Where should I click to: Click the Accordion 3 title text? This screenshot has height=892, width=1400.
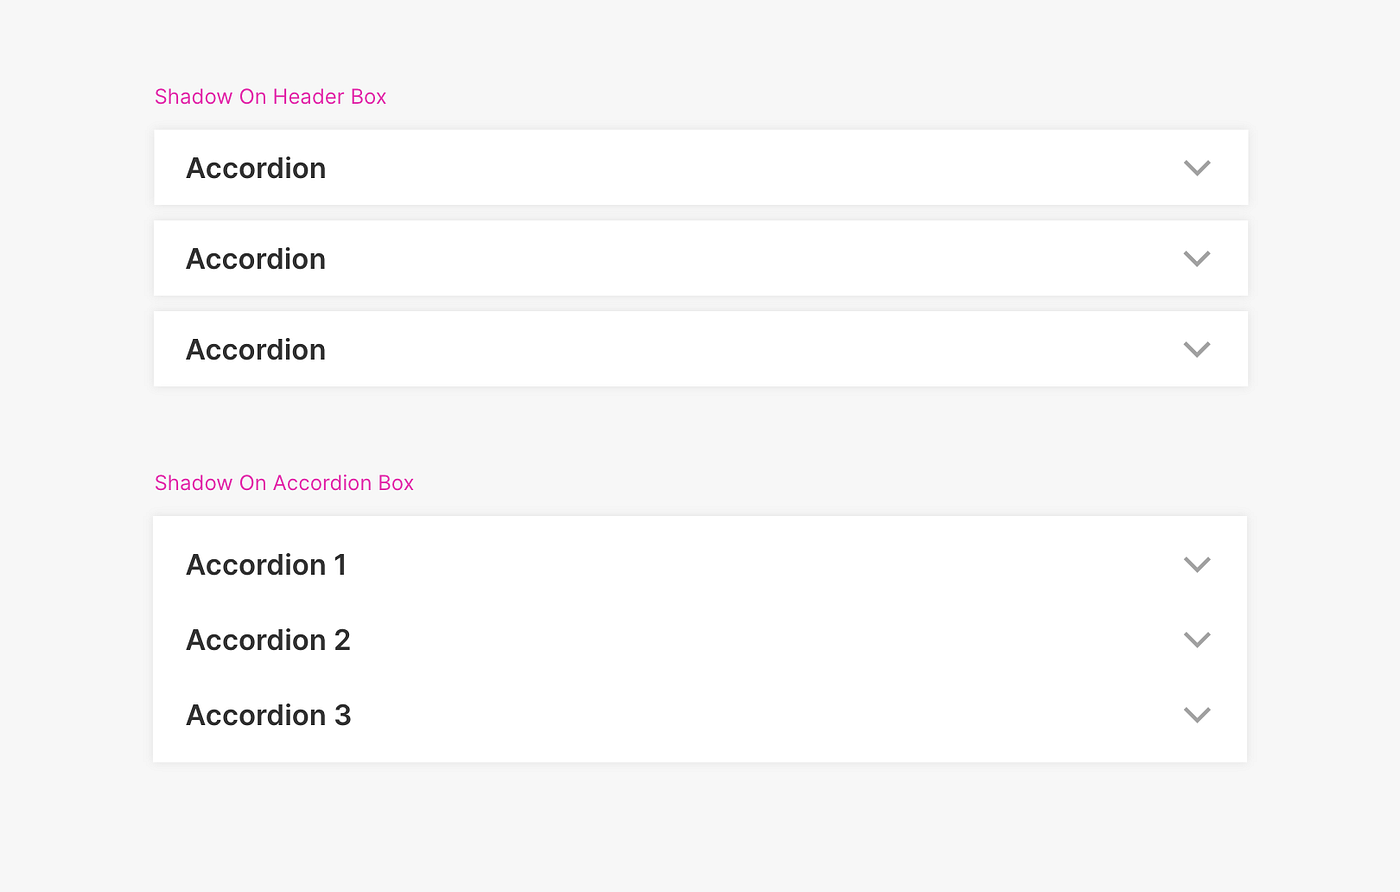click(x=268, y=715)
